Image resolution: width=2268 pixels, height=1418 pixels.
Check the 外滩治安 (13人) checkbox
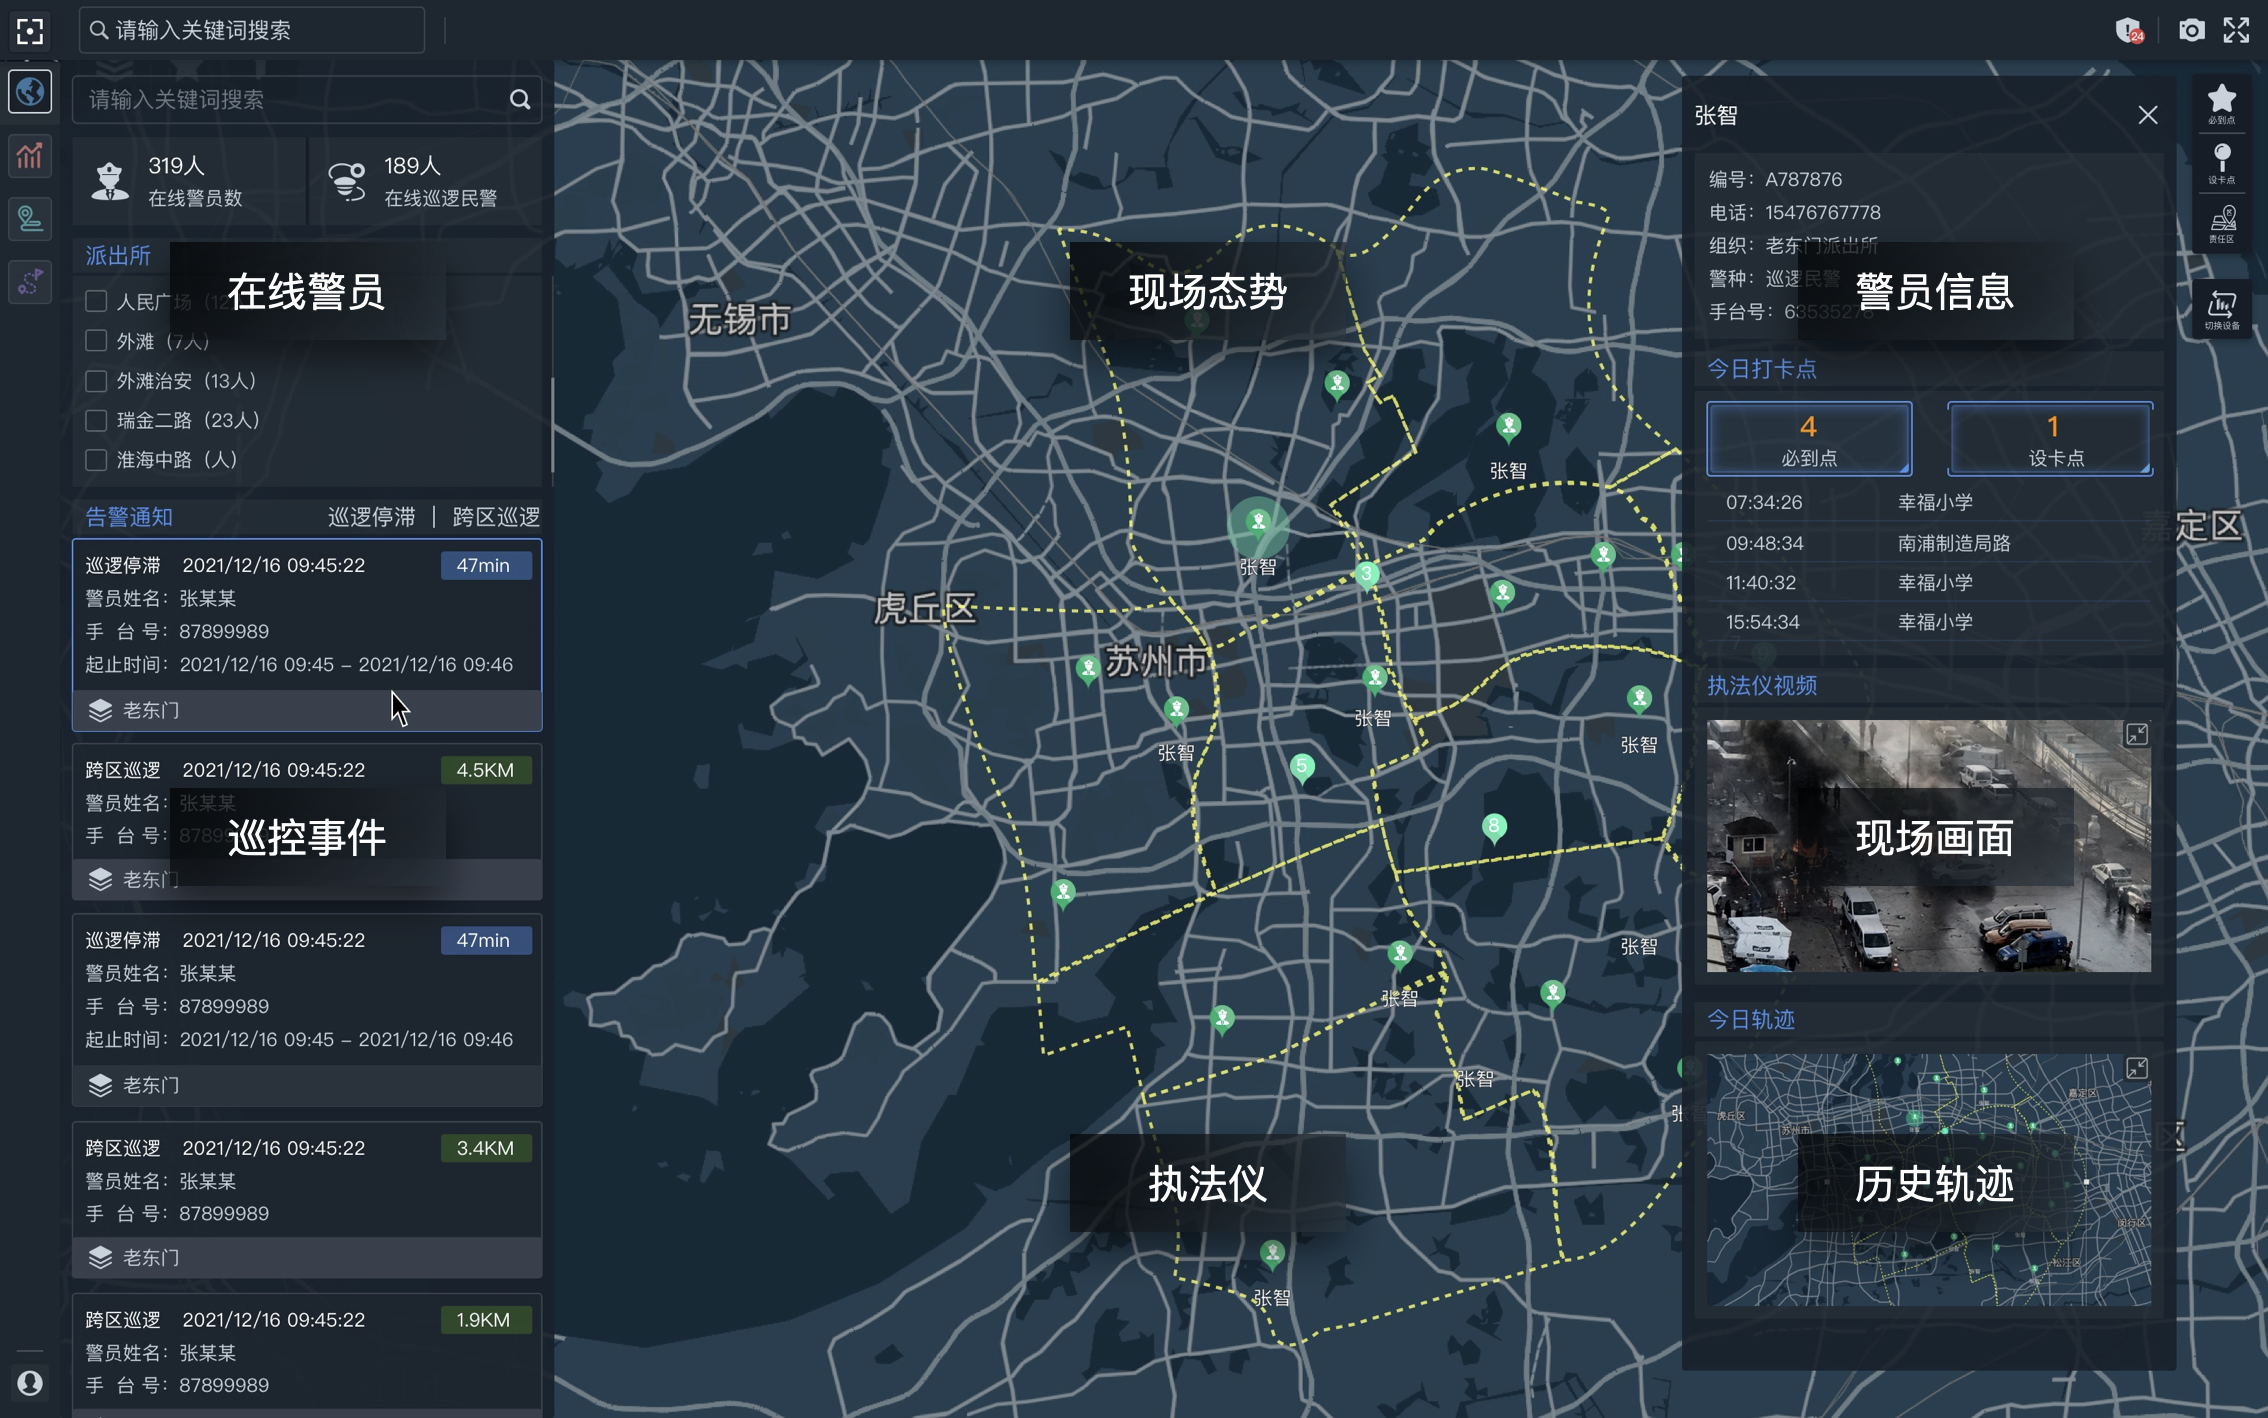(x=97, y=381)
